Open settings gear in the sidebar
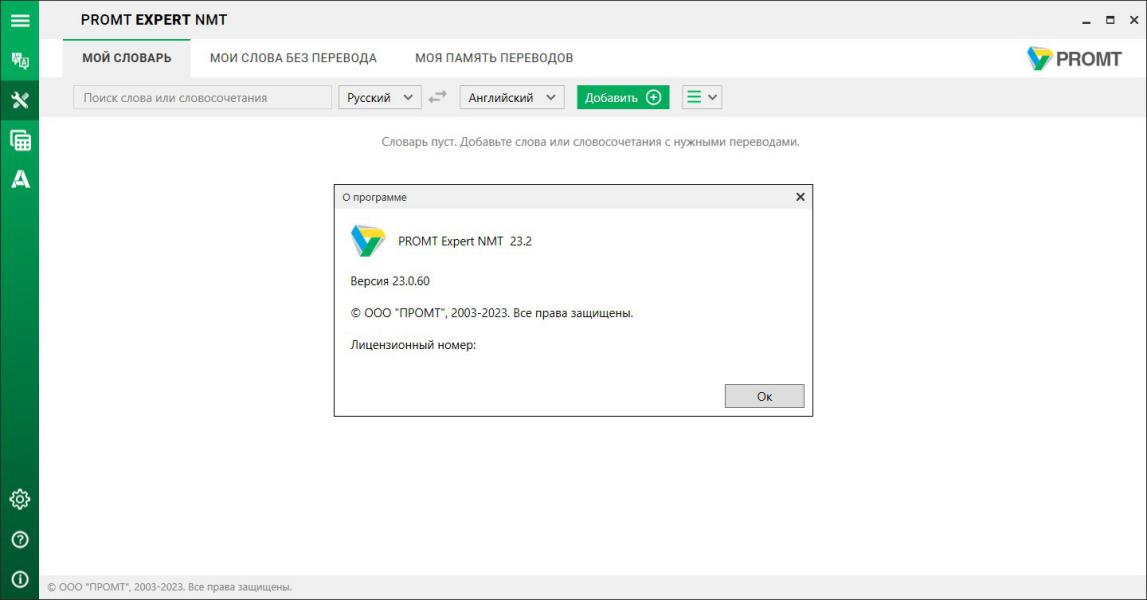The image size is (1147, 600). click(x=20, y=499)
